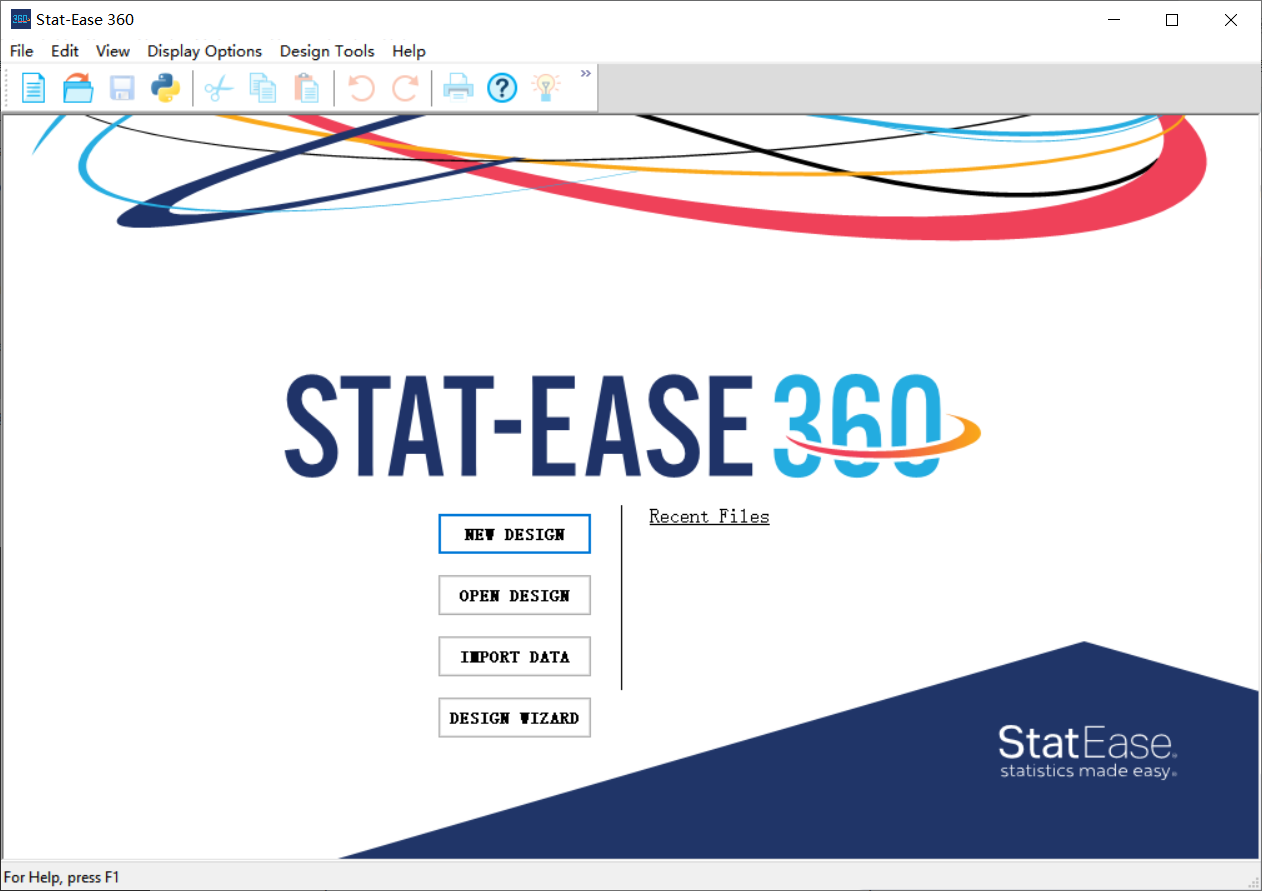The image size is (1262, 891).
Task: Click the 'For Help, press F1' status text
Action: click(x=62, y=877)
